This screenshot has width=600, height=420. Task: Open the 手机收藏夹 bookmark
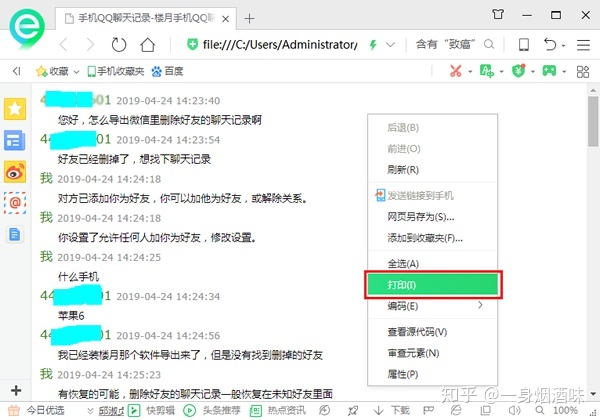116,71
